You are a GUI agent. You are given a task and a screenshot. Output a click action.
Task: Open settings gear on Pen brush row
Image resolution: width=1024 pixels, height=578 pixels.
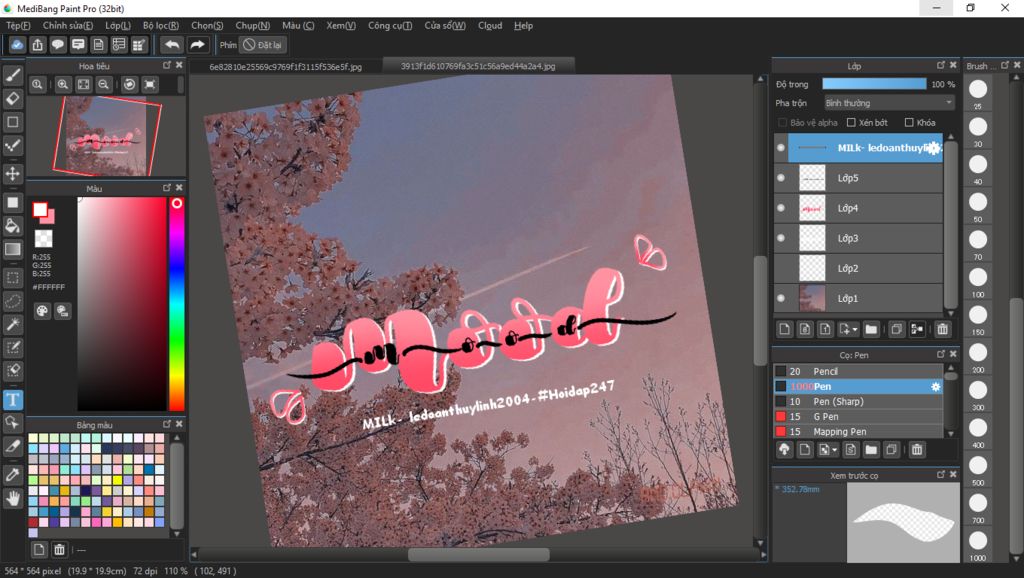tap(935, 387)
